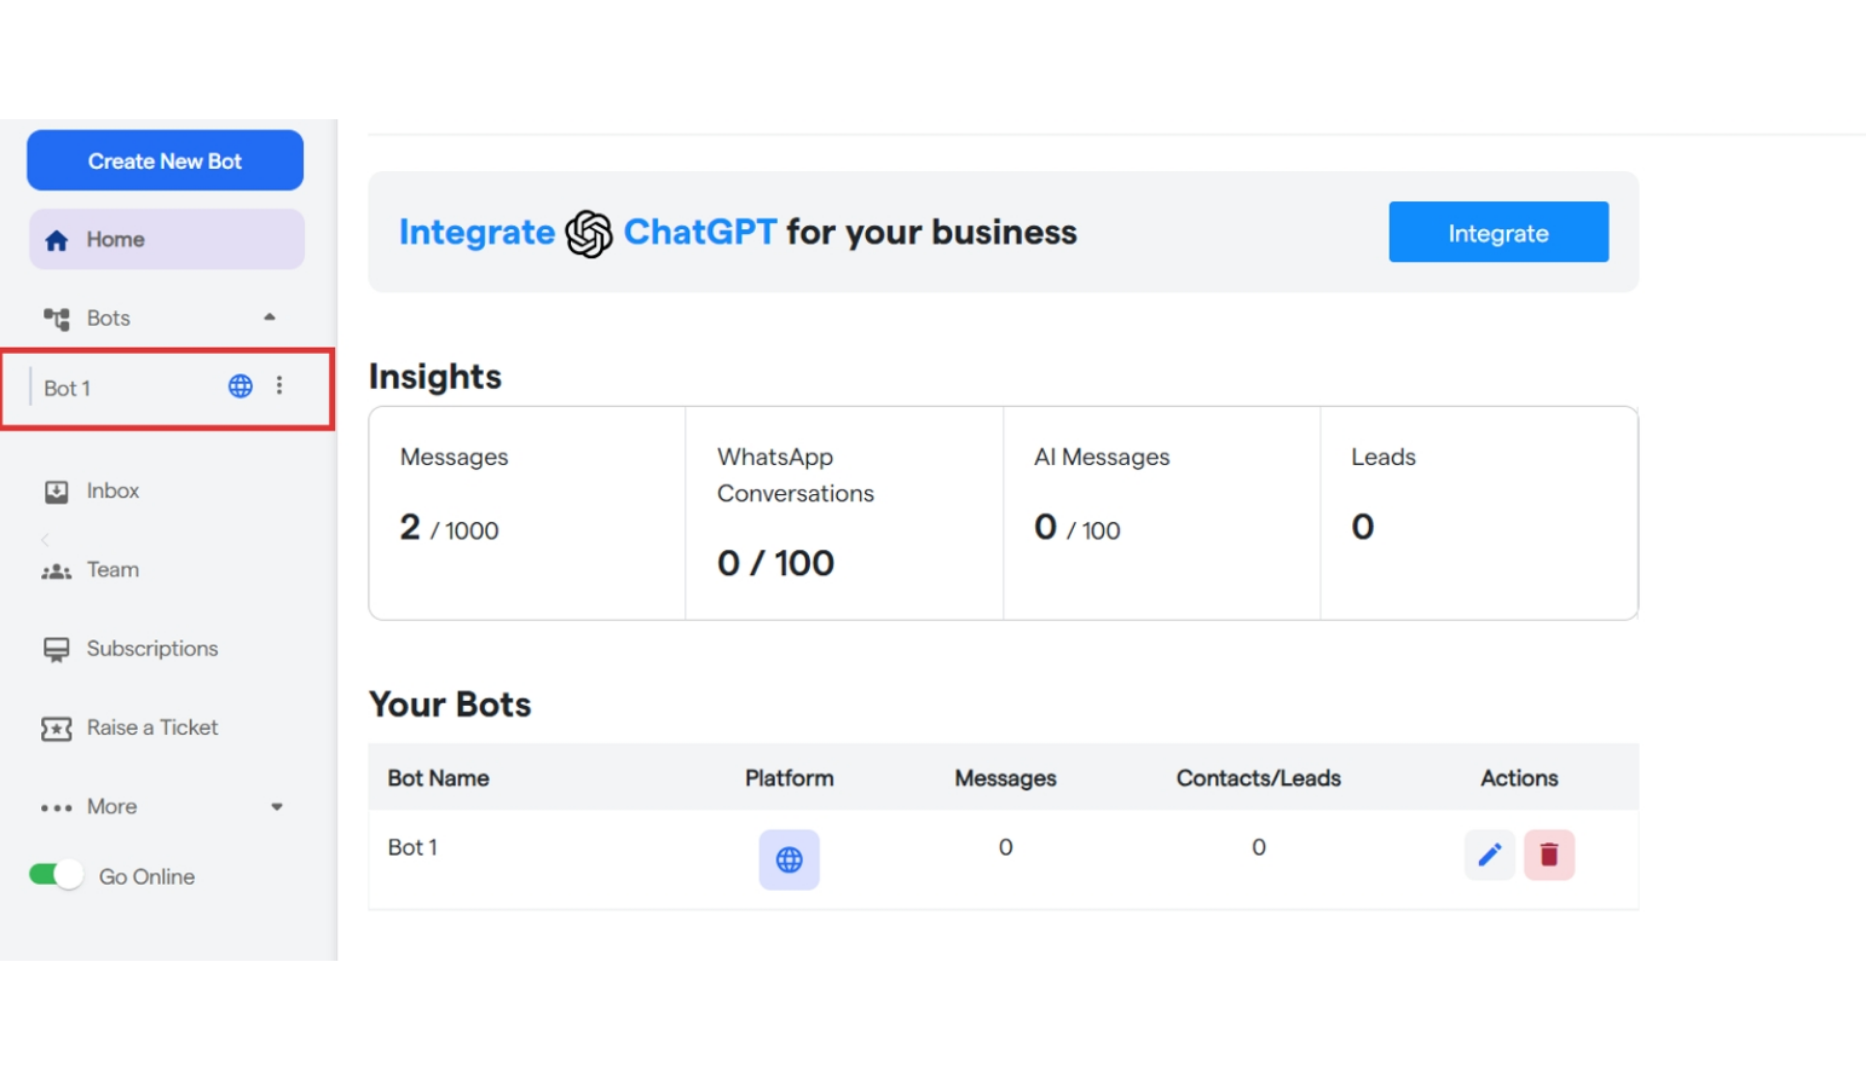Click the globe icon next to Bot 1
Viewport: 1866px width, 1080px height.
[240, 386]
